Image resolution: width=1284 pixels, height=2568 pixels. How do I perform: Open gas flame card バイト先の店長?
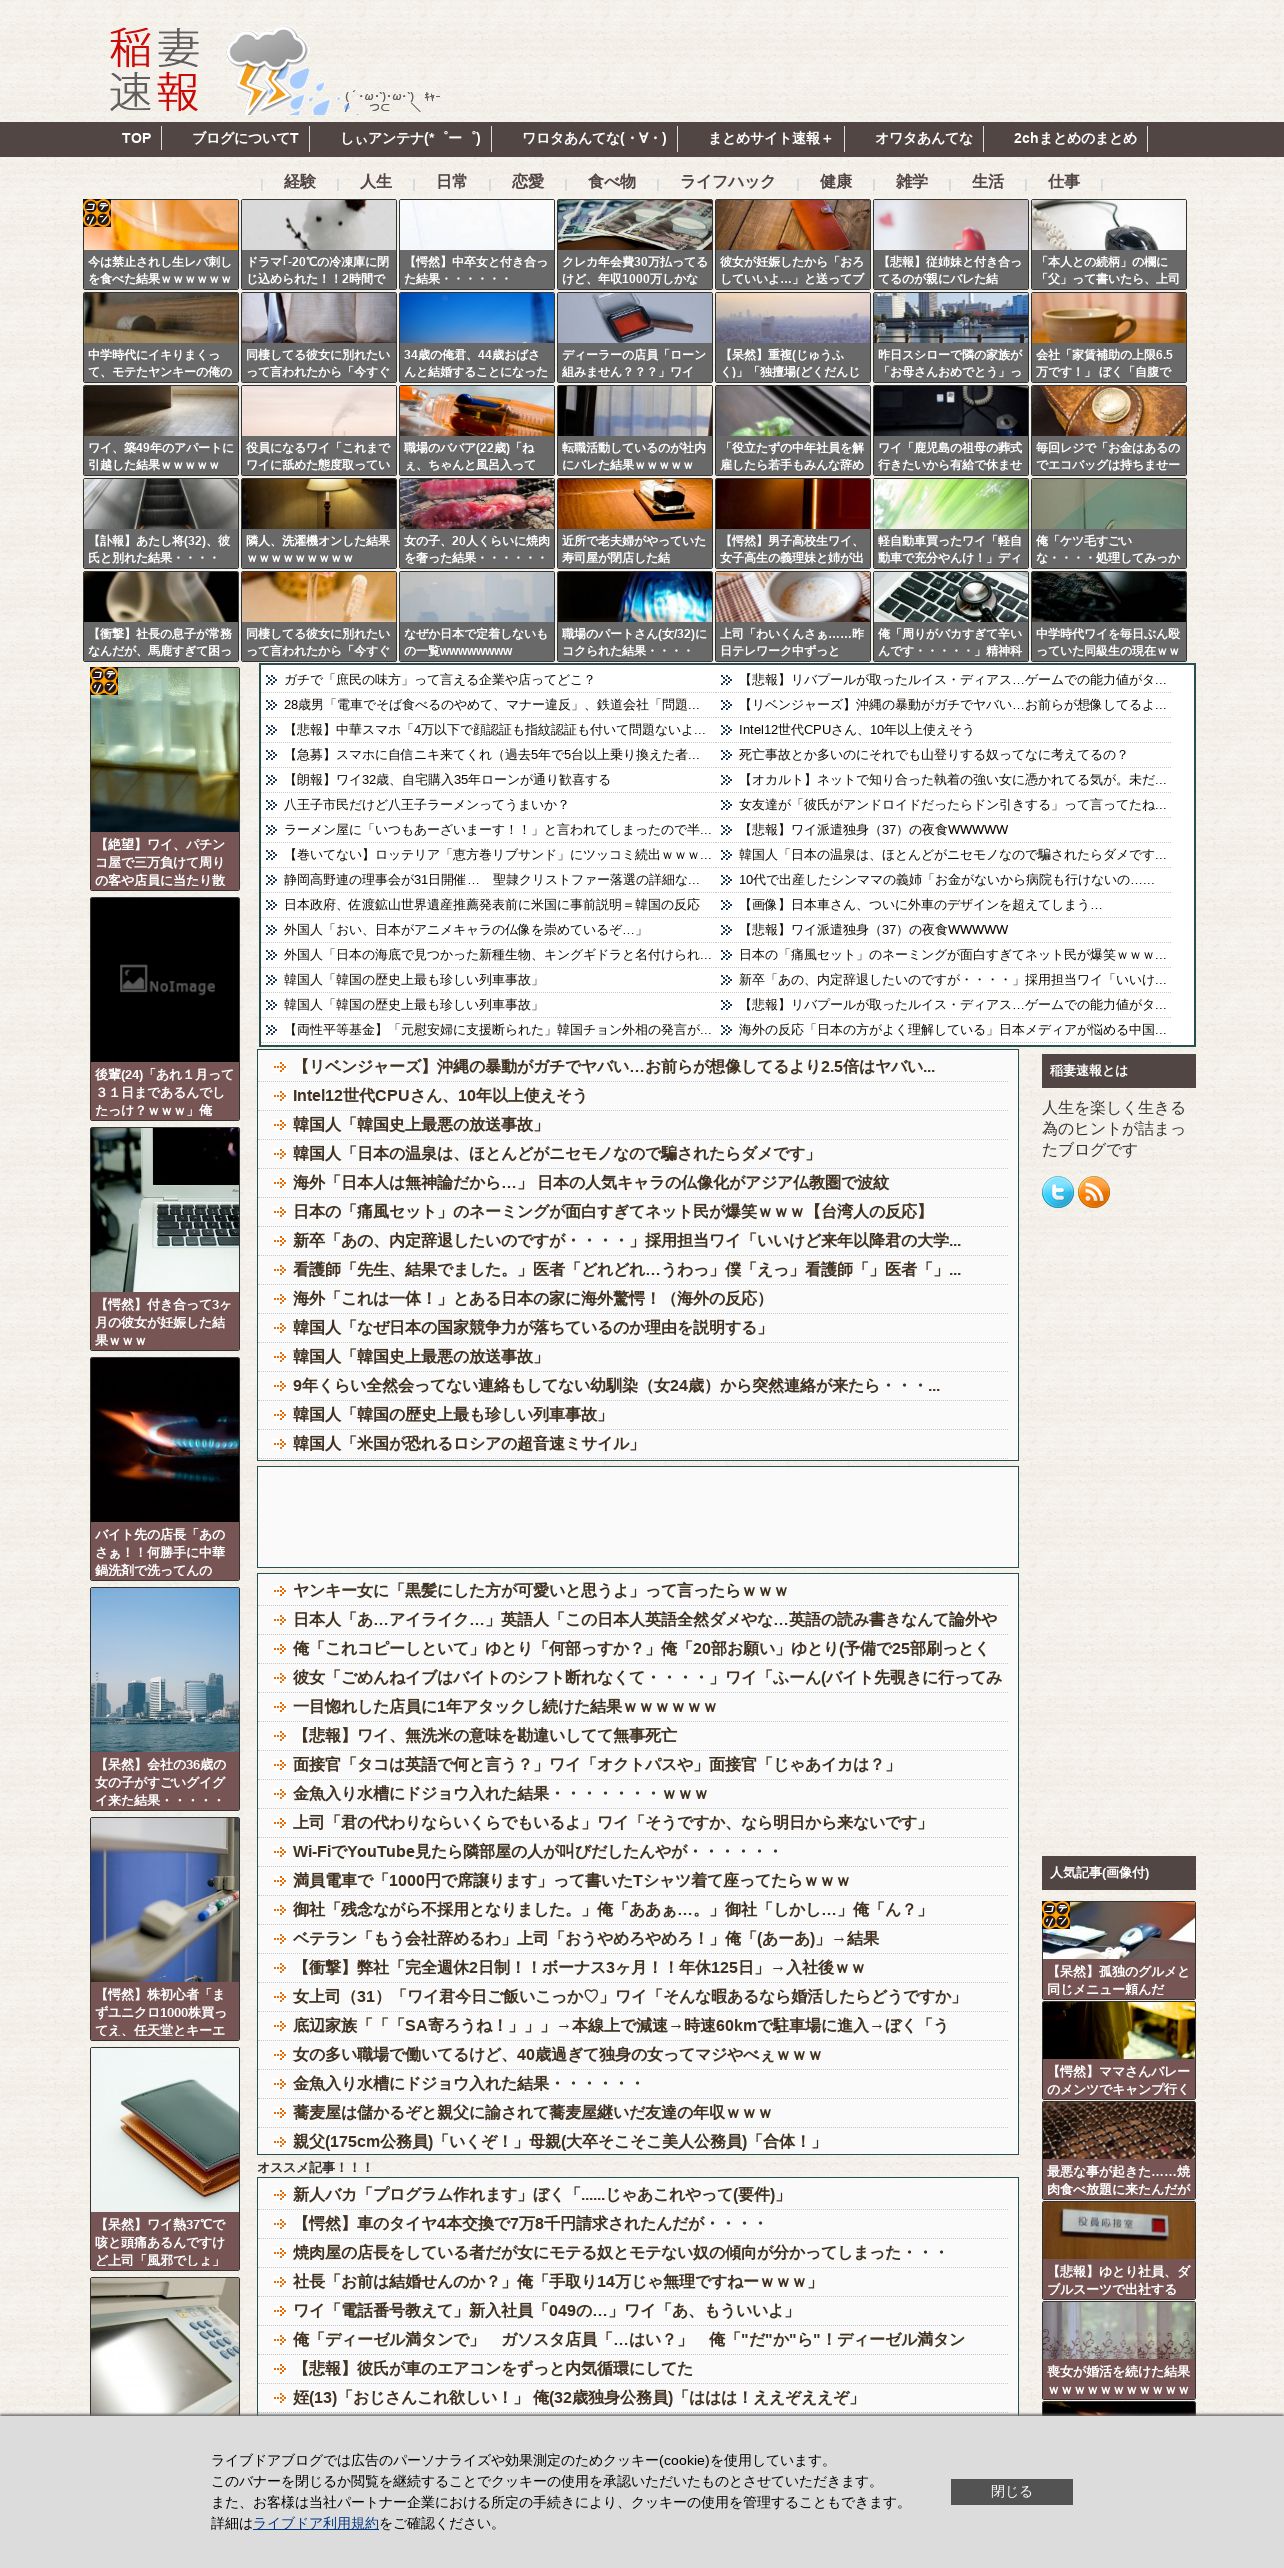click(x=165, y=1469)
